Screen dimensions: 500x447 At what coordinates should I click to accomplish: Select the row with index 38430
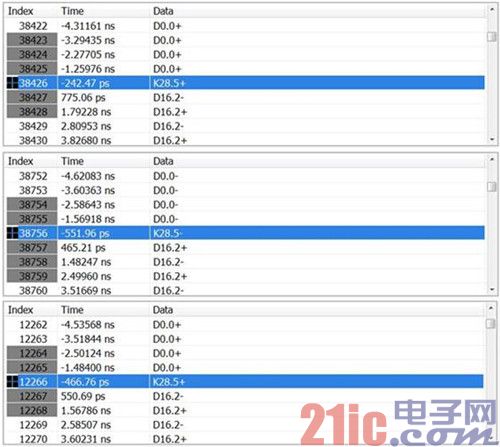(245, 140)
